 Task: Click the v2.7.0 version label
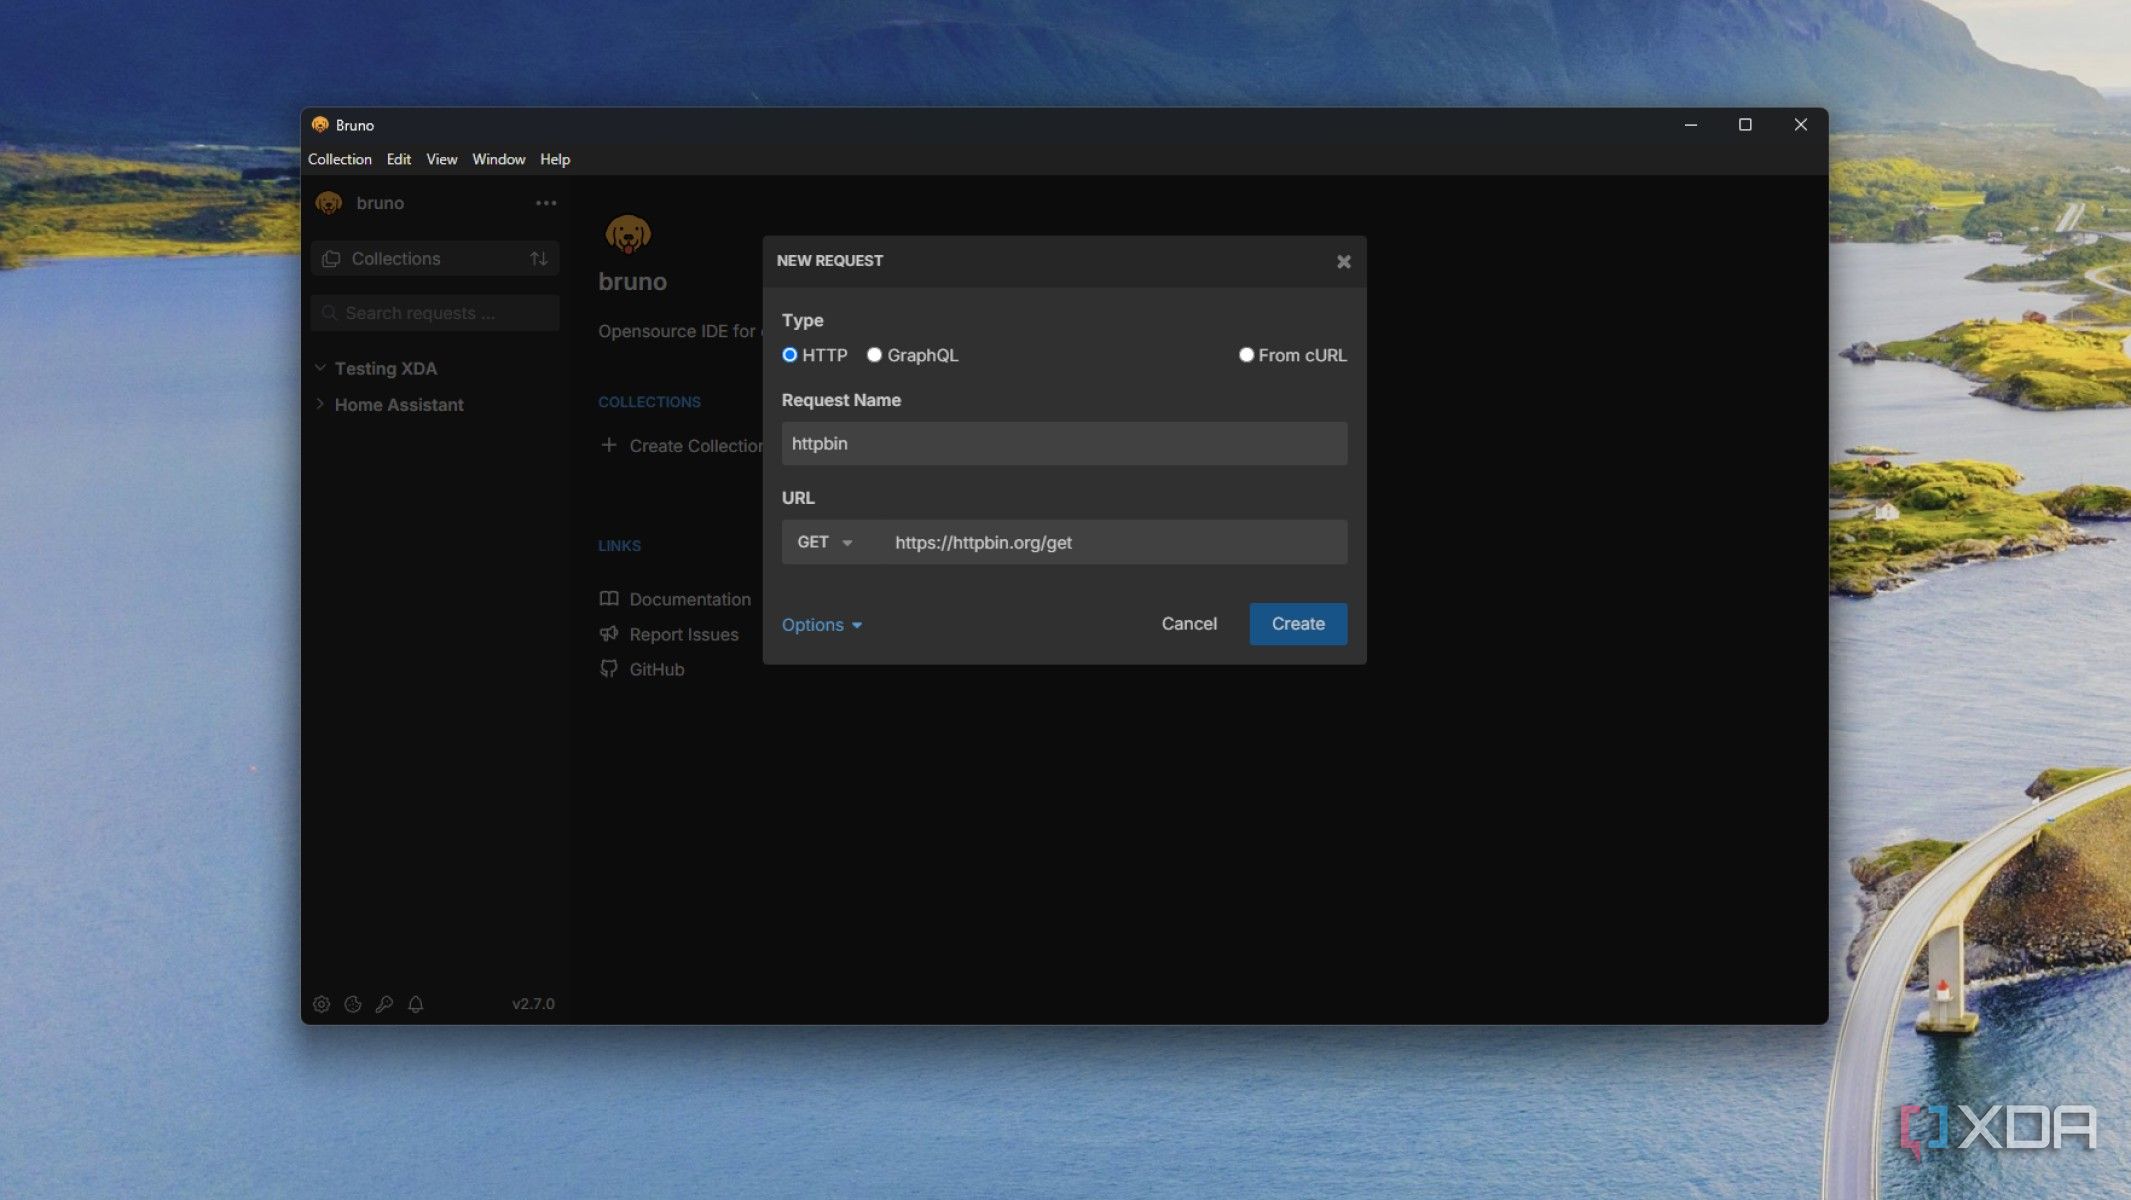pyautogui.click(x=533, y=1004)
